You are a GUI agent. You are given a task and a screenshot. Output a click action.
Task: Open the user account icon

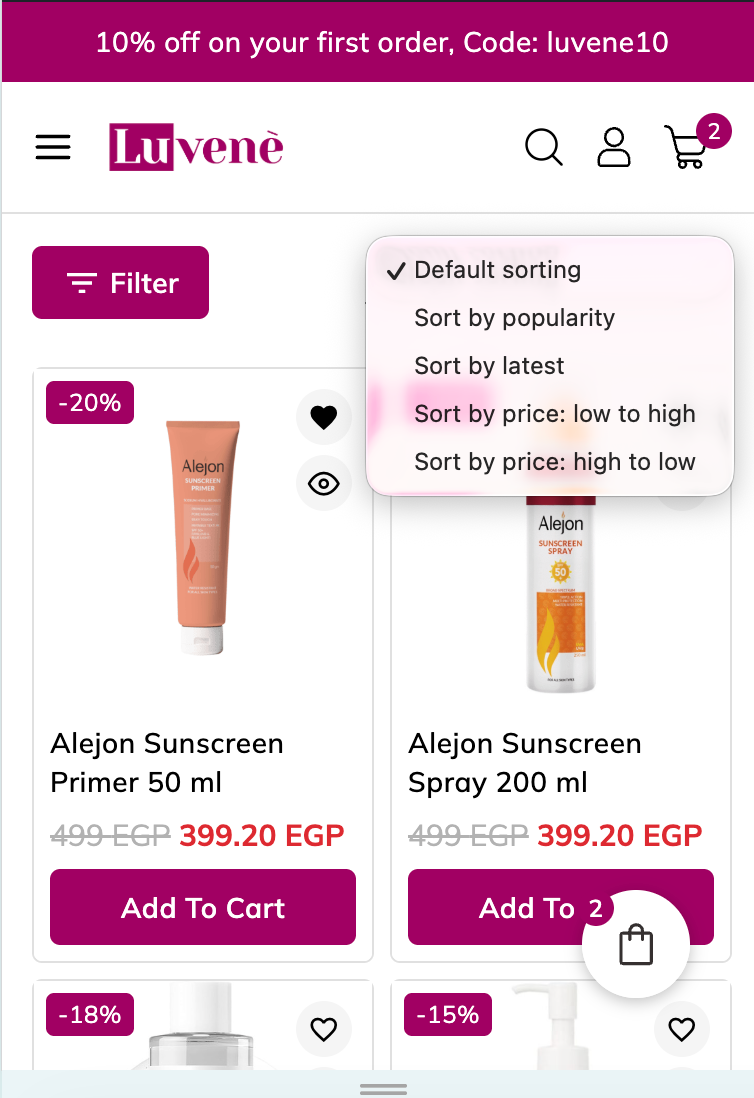(614, 148)
